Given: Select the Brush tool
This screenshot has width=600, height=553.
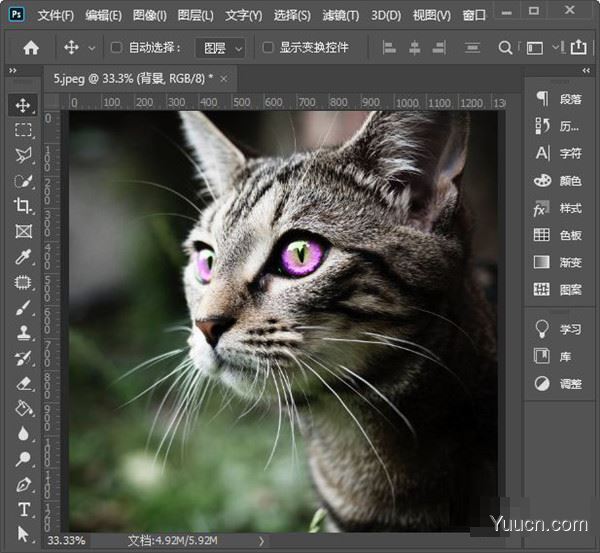Looking at the screenshot, I should pos(23,308).
